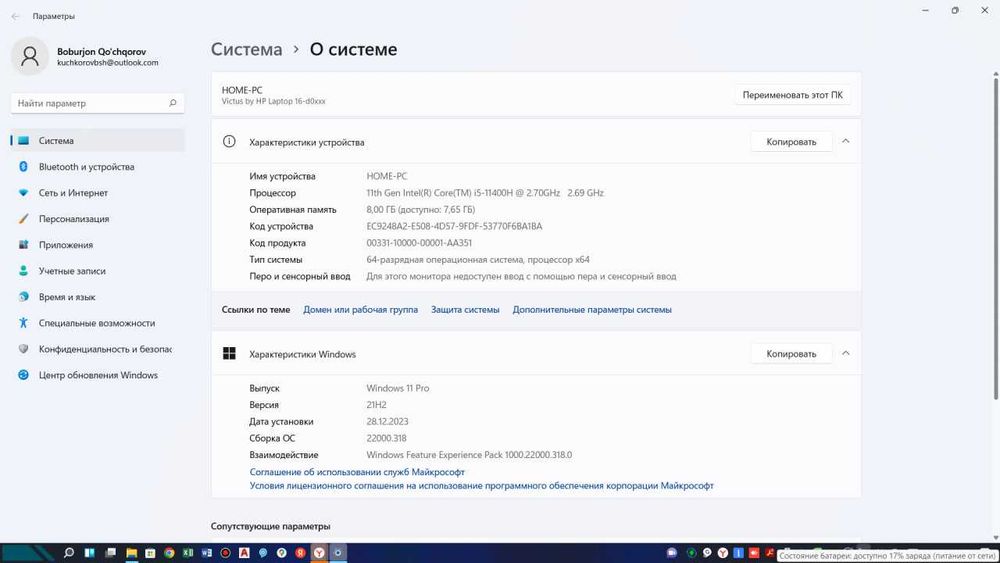Click the Yandex Y tray icon
This screenshot has height=563, width=1000.
coord(723,553)
